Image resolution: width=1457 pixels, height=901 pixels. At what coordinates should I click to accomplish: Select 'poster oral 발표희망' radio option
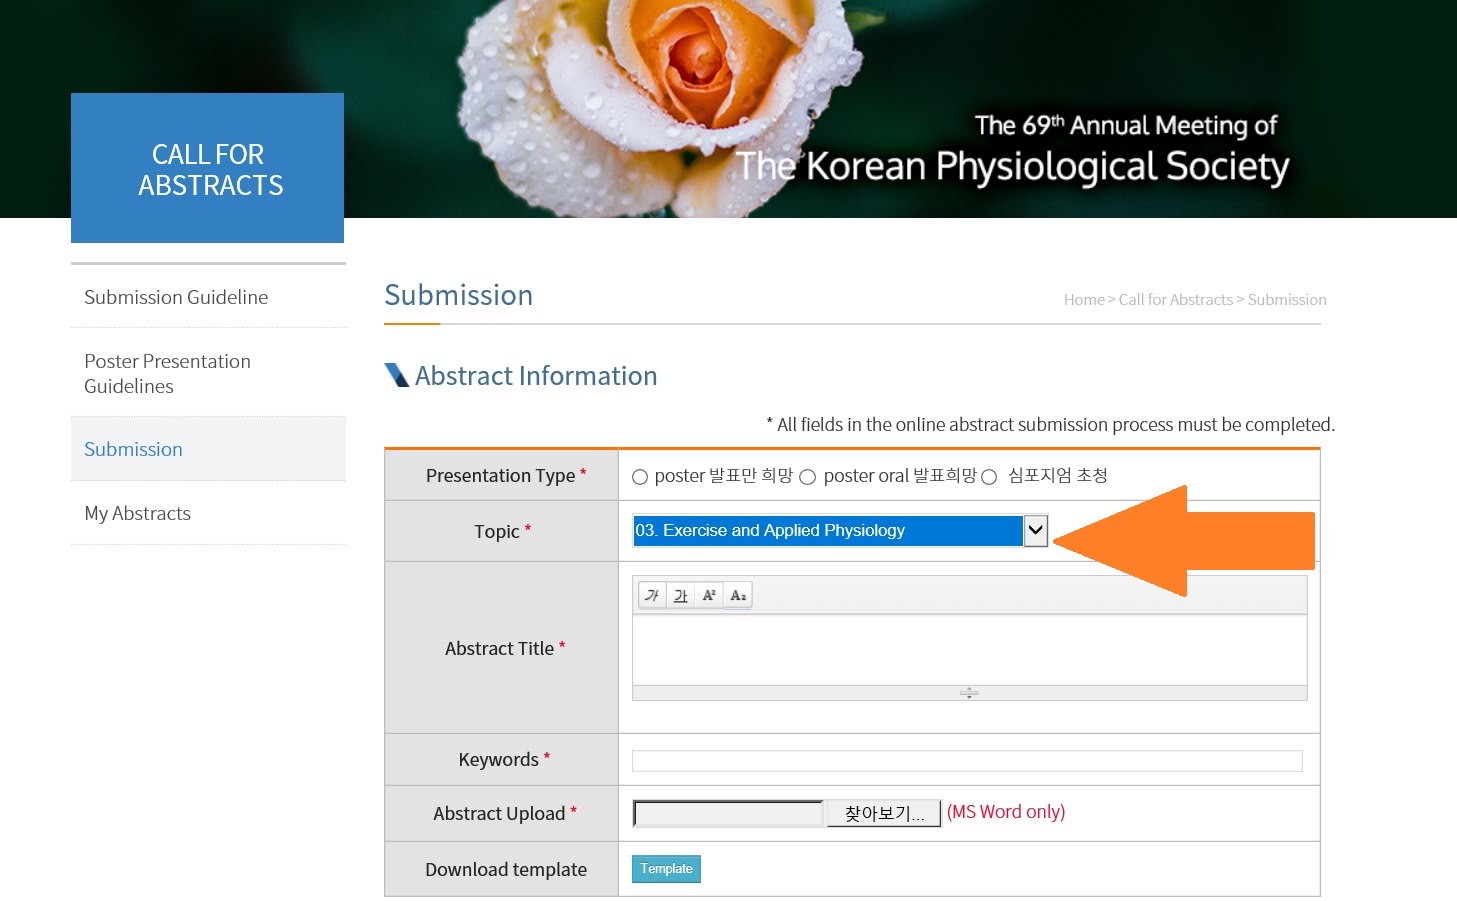click(808, 477)
